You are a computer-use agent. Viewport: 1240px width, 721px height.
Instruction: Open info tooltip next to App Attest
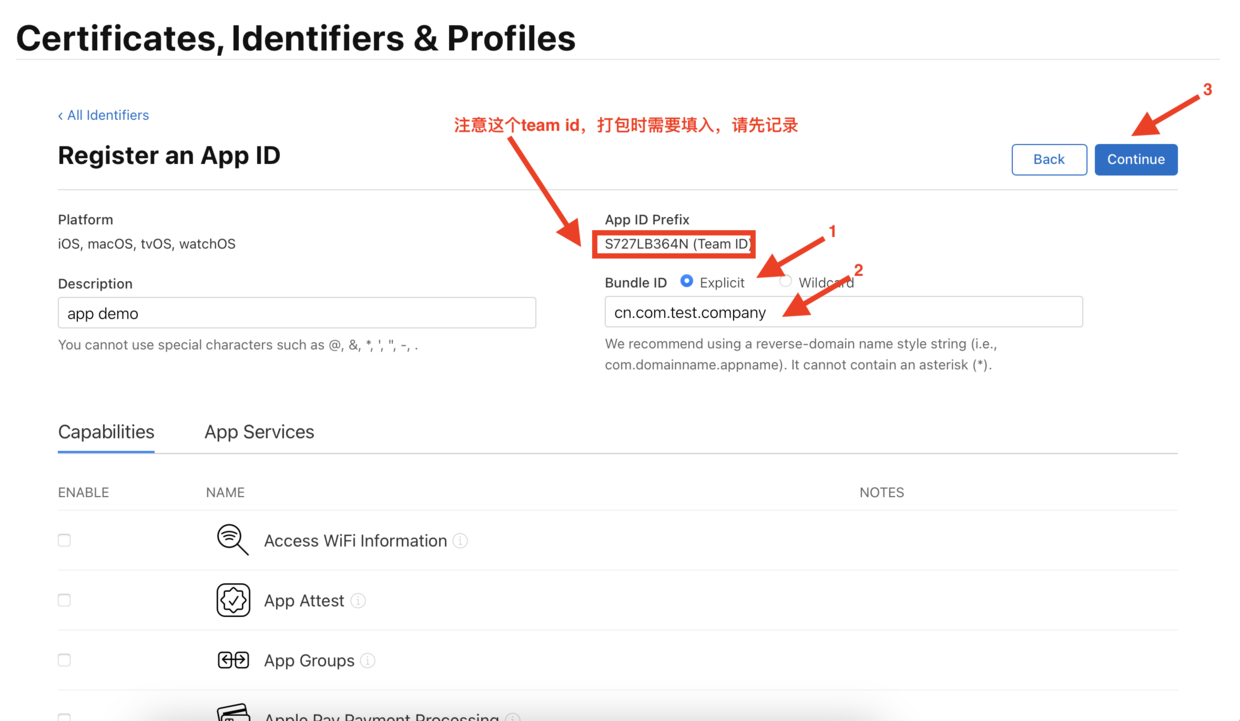[358, 601]
